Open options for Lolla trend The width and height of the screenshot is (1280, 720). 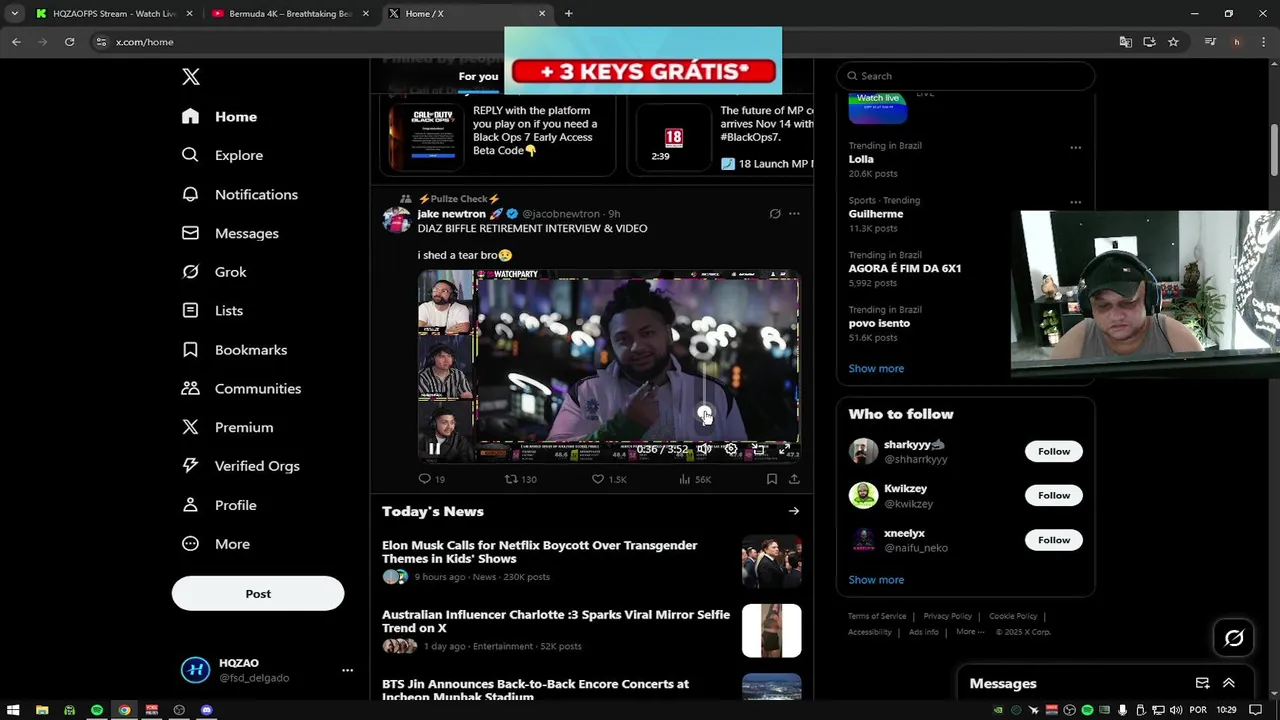click(1076, 147)
